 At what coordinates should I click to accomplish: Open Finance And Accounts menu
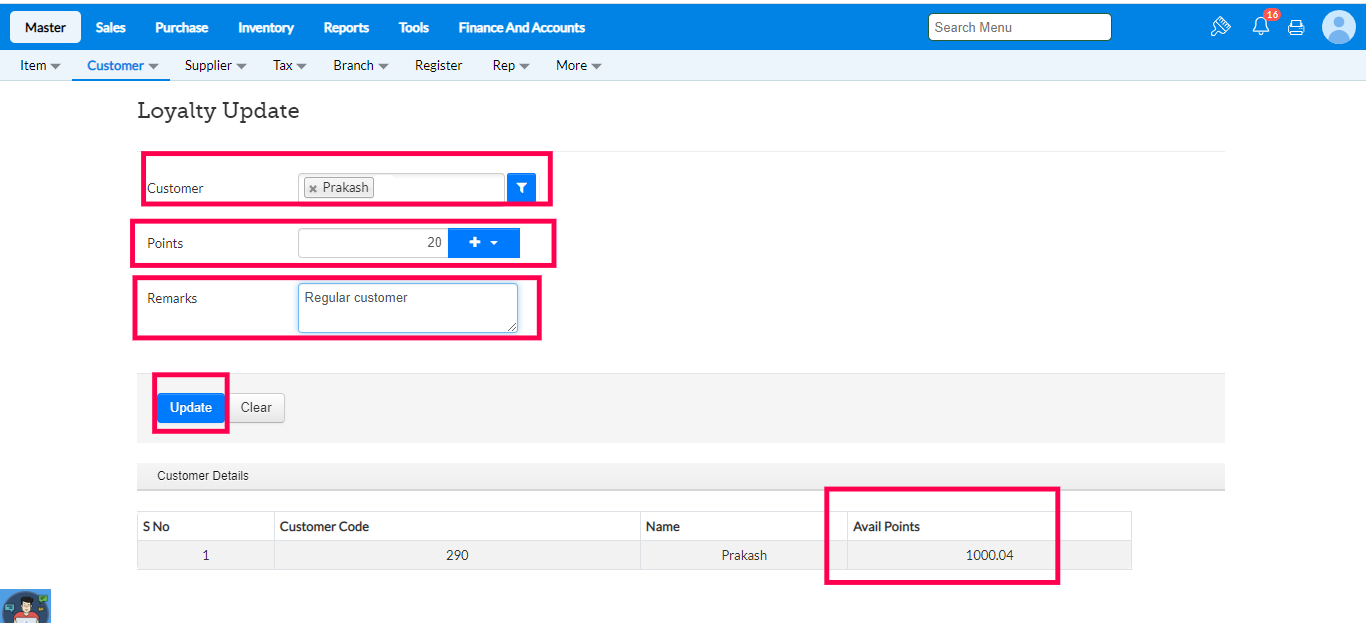521,28
